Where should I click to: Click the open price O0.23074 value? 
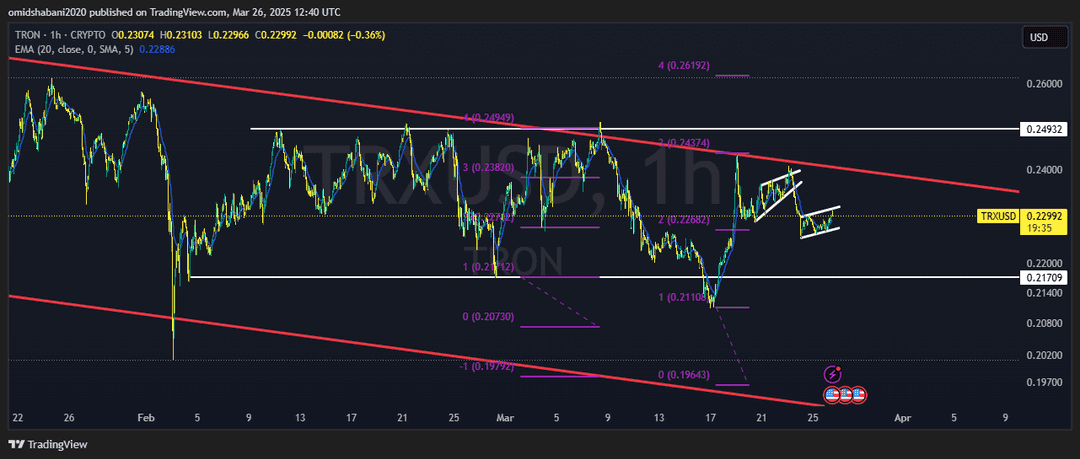[134, 34]
